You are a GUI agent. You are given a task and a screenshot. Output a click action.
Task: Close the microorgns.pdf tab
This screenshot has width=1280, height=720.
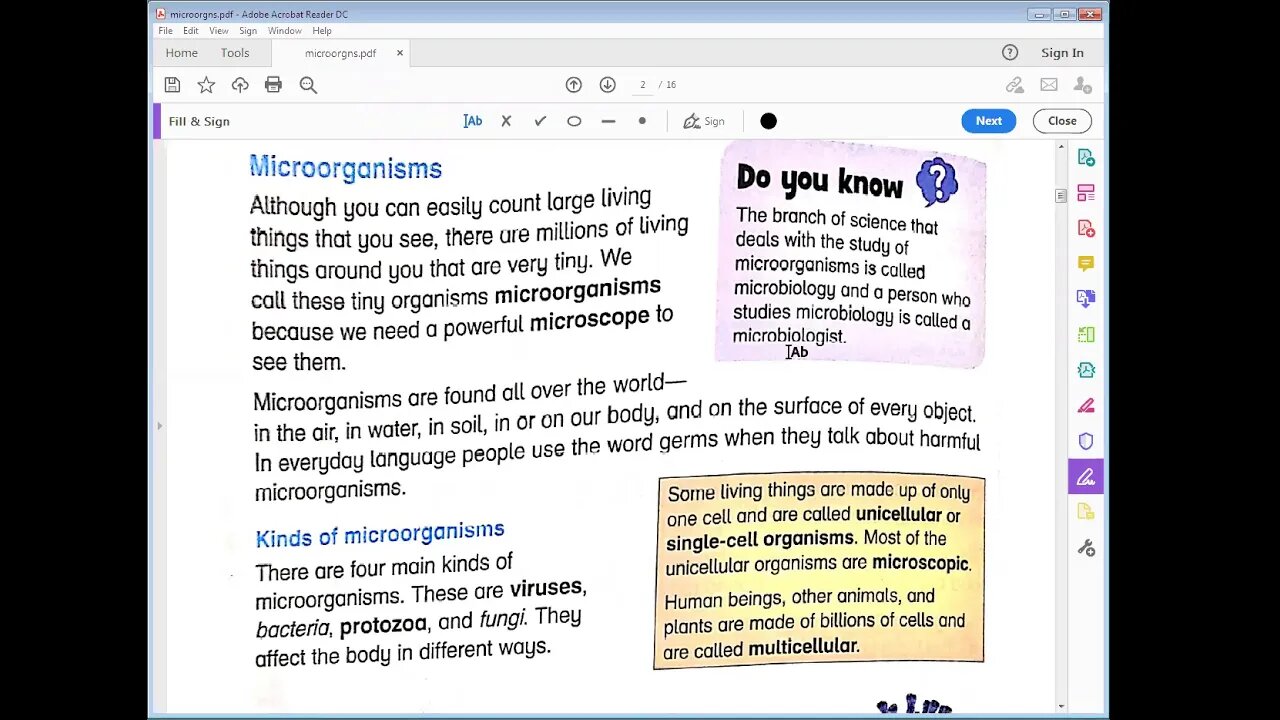[x=400, y=53]
